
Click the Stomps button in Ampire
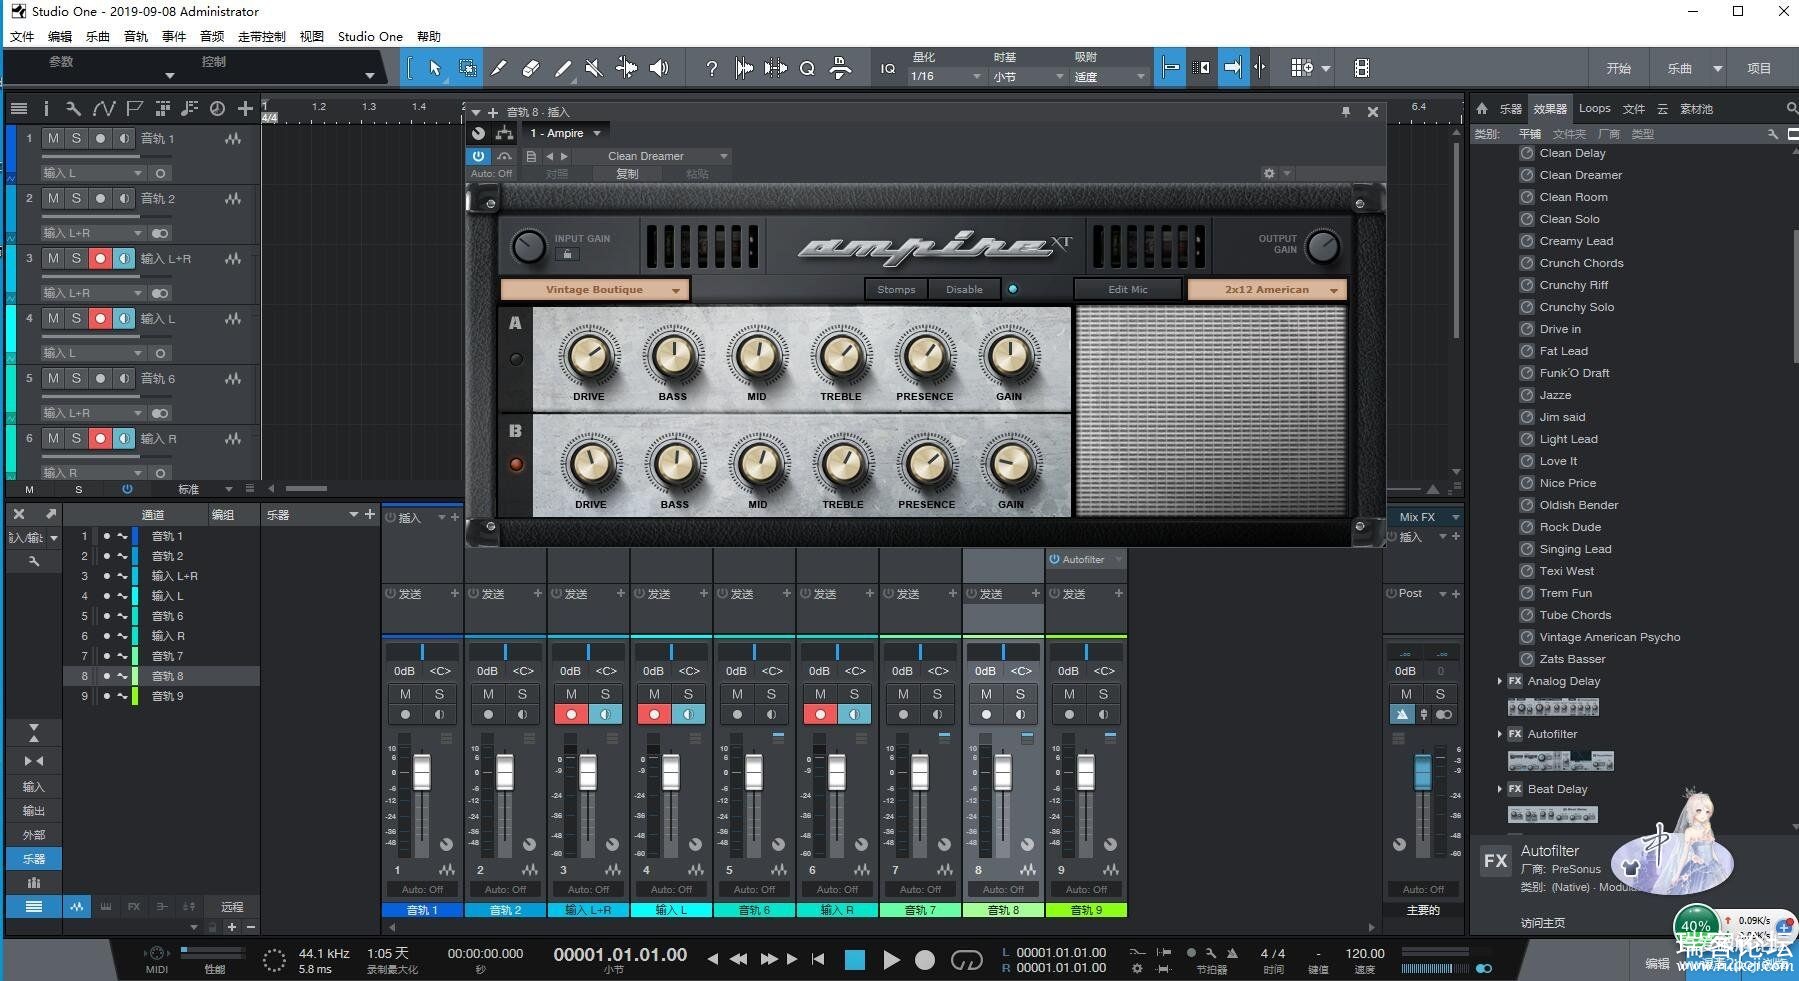[x=896, y=289]
